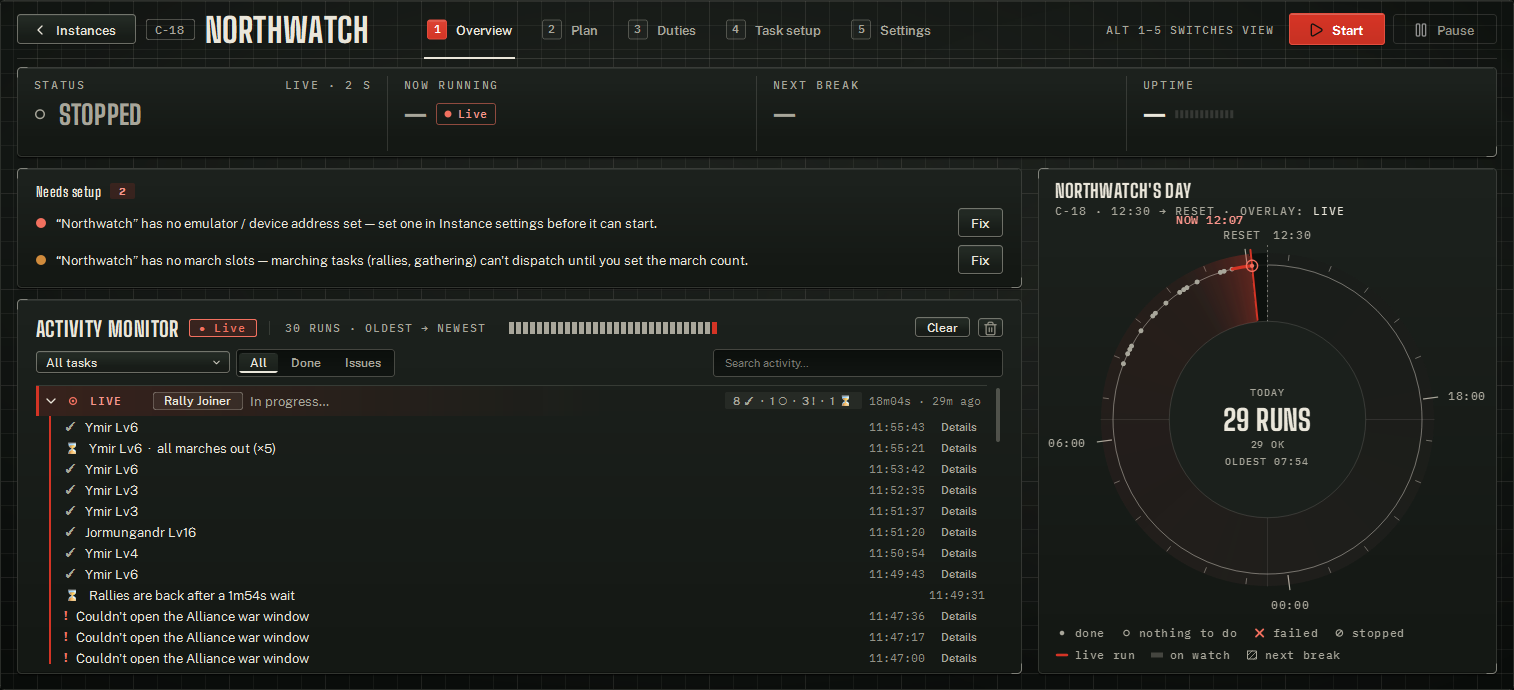Filter activity by Issues
Viewport: 1514px width, 690px height.
(363, 363)
